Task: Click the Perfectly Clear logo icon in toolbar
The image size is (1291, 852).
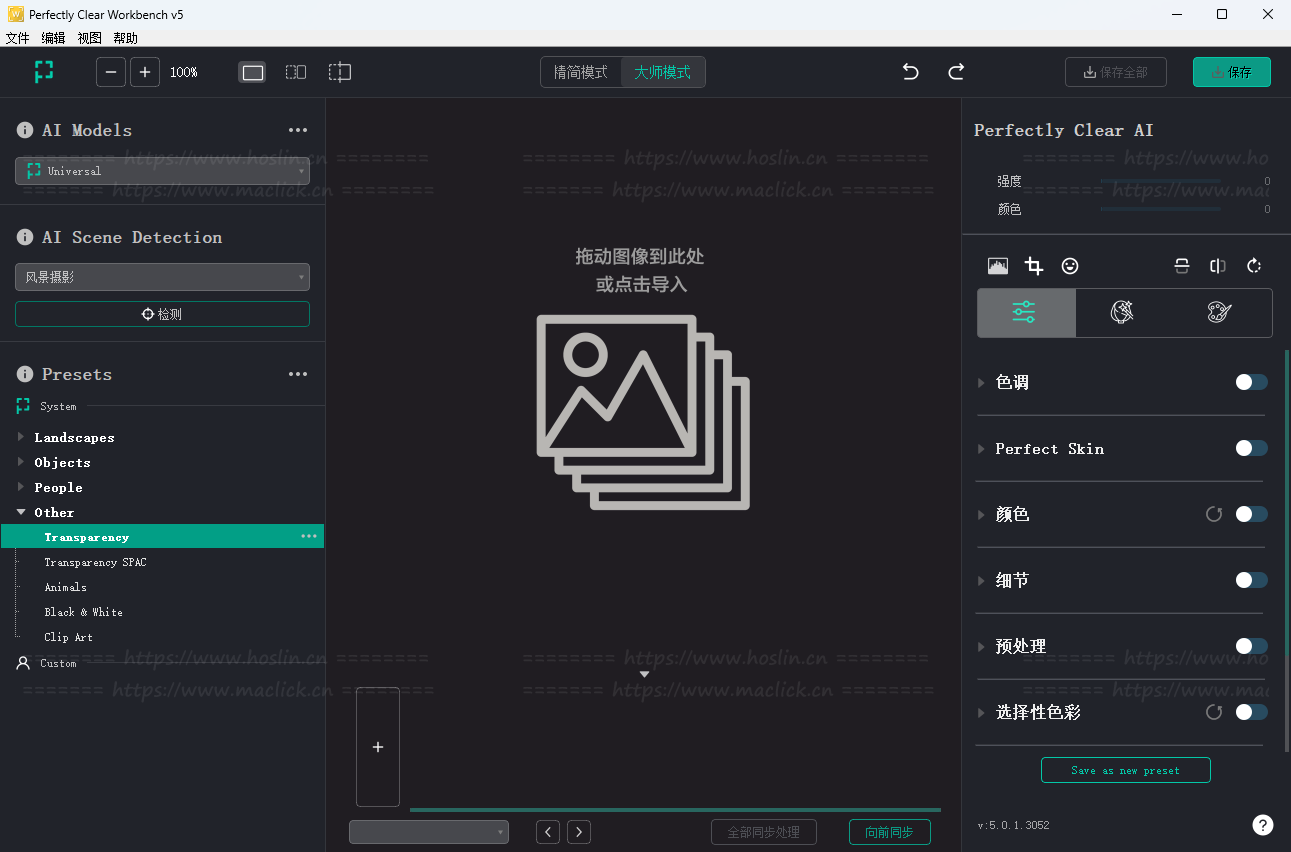Action: pyautogui.click(x=44, y=72)
